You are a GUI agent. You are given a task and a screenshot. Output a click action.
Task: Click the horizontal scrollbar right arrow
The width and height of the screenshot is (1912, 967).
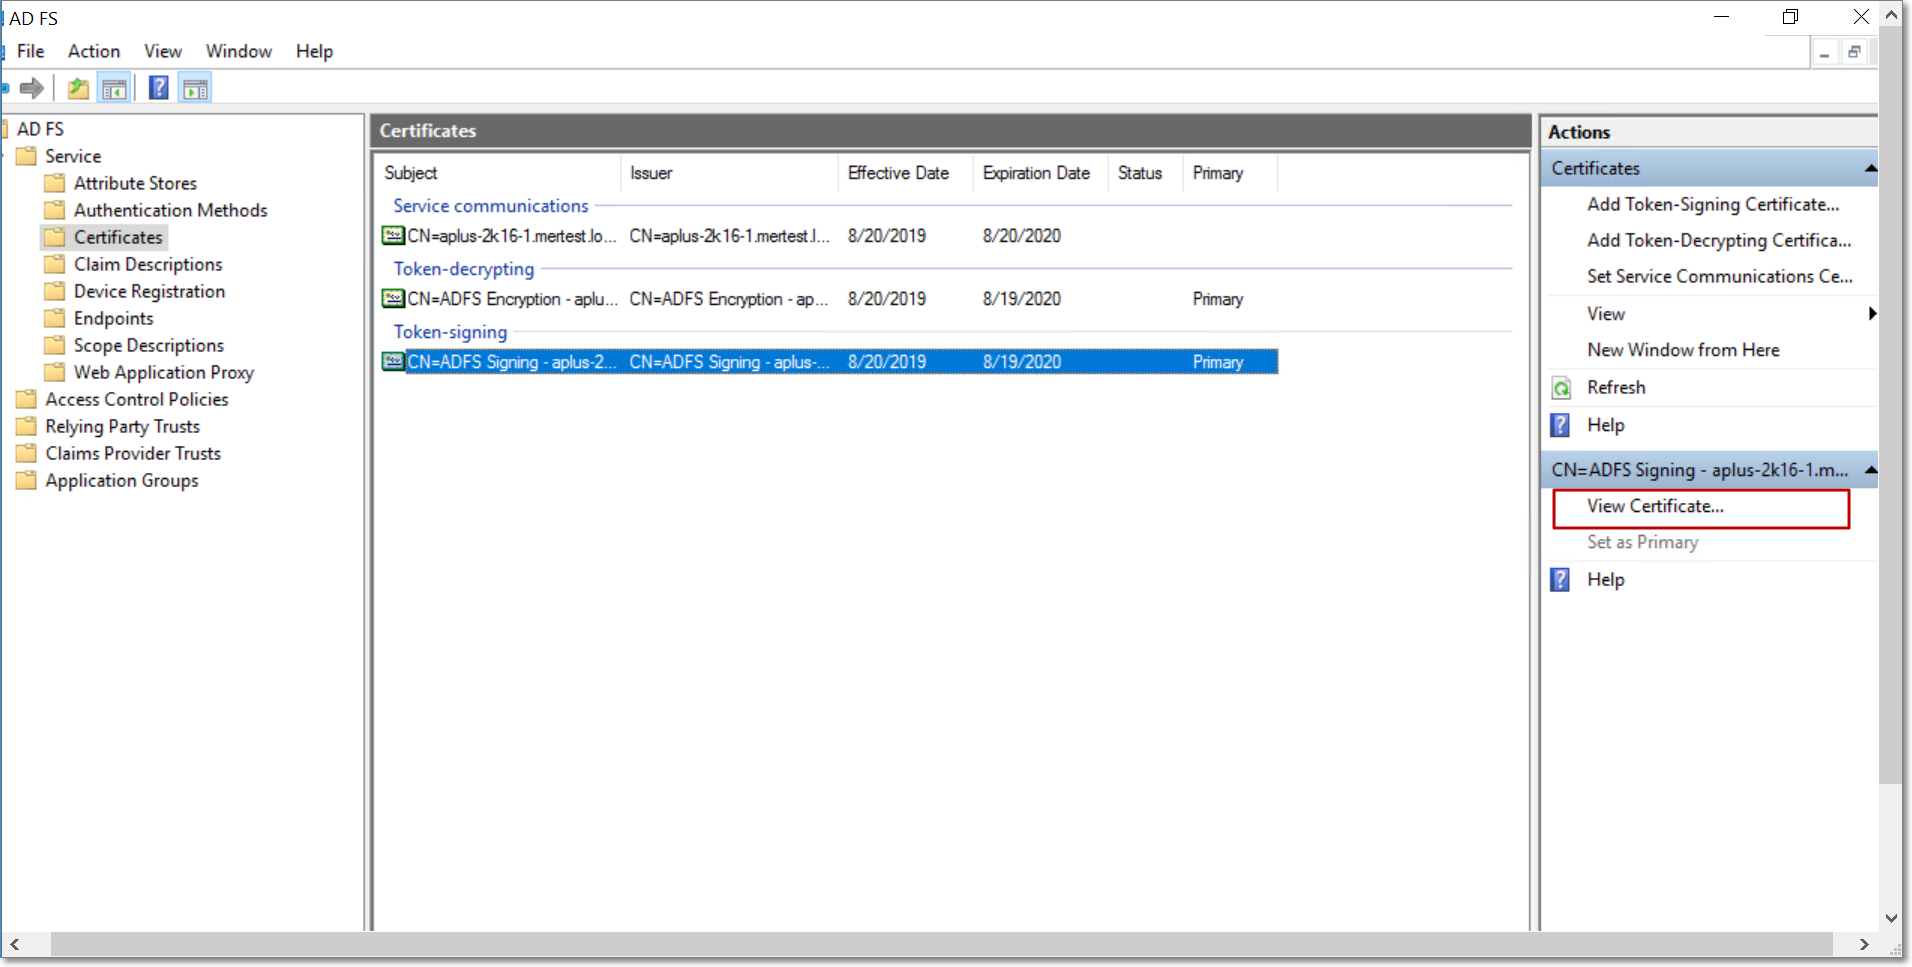click(1863, 944)
